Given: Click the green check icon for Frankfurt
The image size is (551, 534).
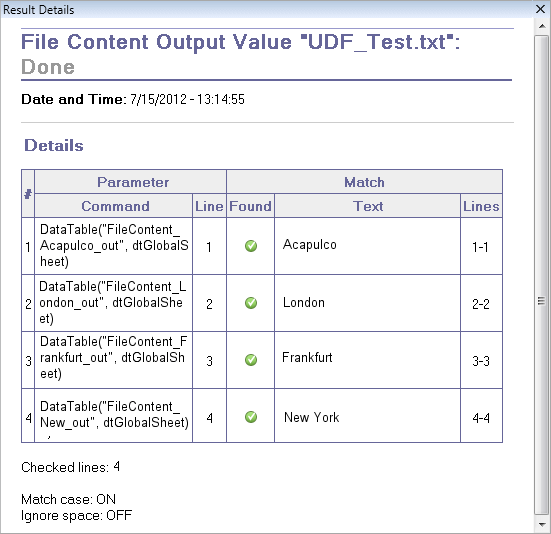Looking at the screenshot, I should (x=251, y=360).
